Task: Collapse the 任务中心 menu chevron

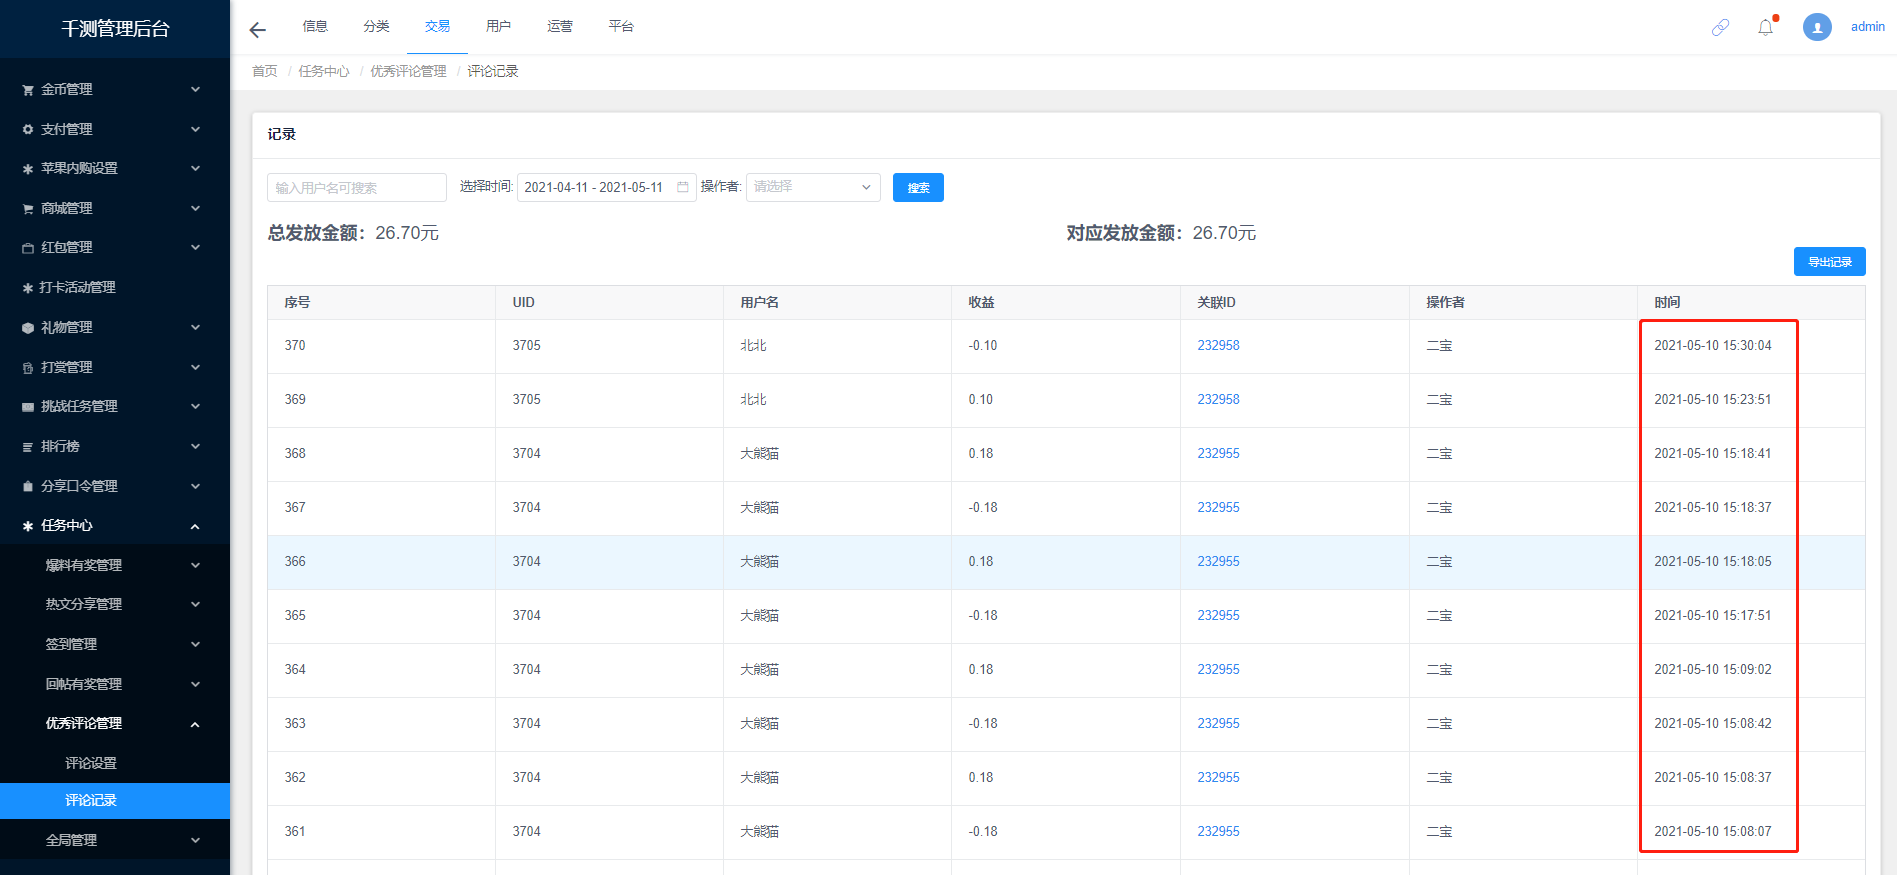Action: pos(195,526)
